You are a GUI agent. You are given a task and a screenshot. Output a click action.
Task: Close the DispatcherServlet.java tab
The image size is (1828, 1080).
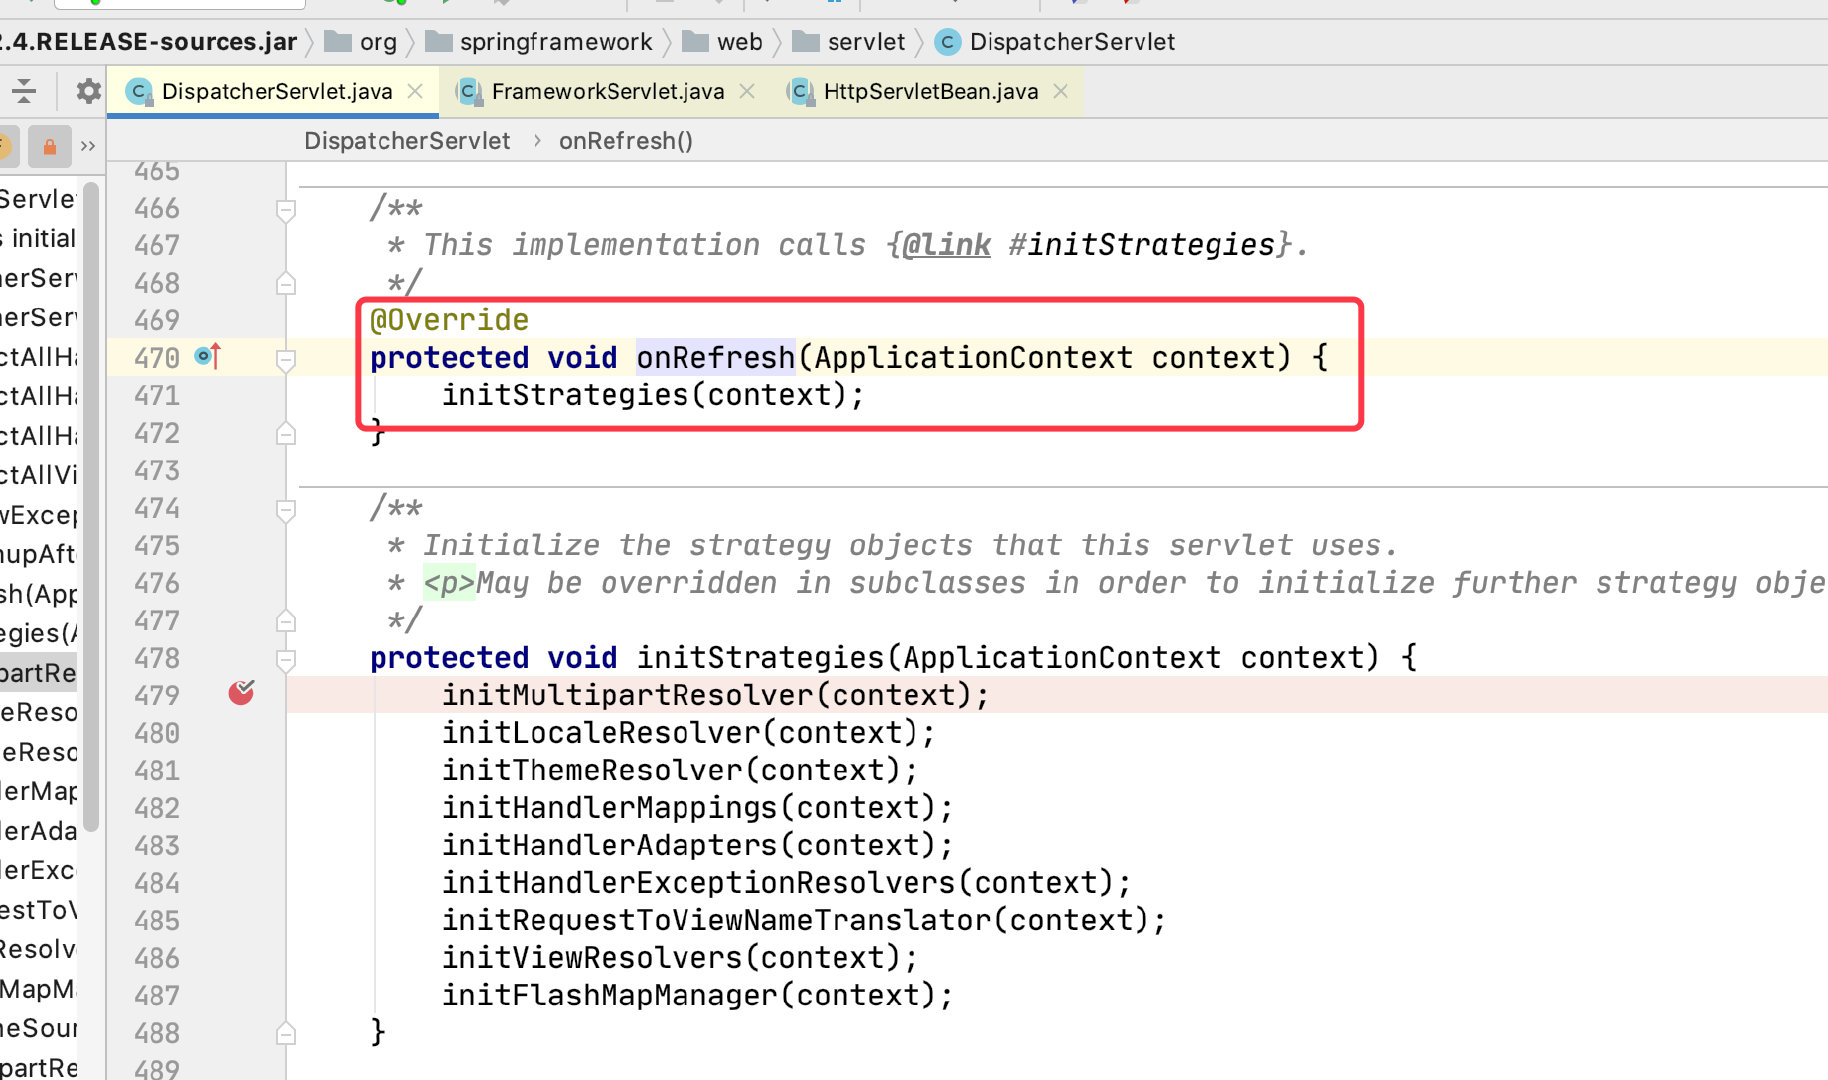click(416, 91)
